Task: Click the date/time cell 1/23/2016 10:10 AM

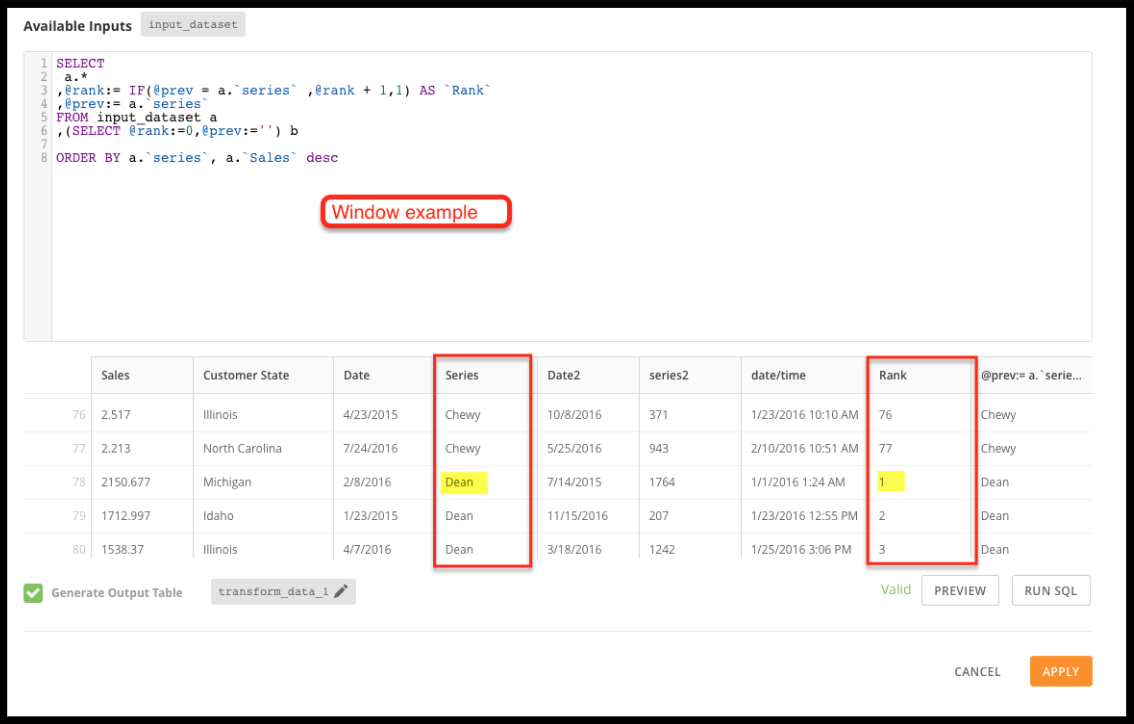Action: pyautogui.click(x=804, y=414)
